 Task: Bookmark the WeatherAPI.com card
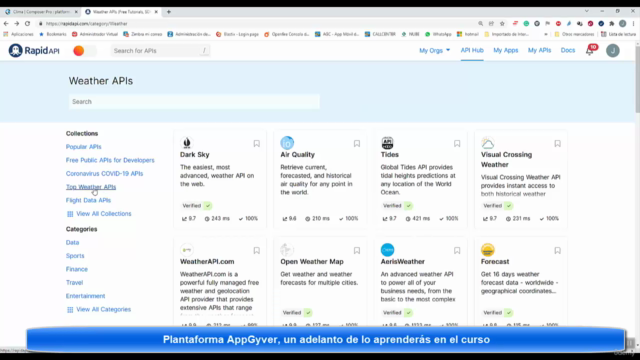tap(256, 251)
